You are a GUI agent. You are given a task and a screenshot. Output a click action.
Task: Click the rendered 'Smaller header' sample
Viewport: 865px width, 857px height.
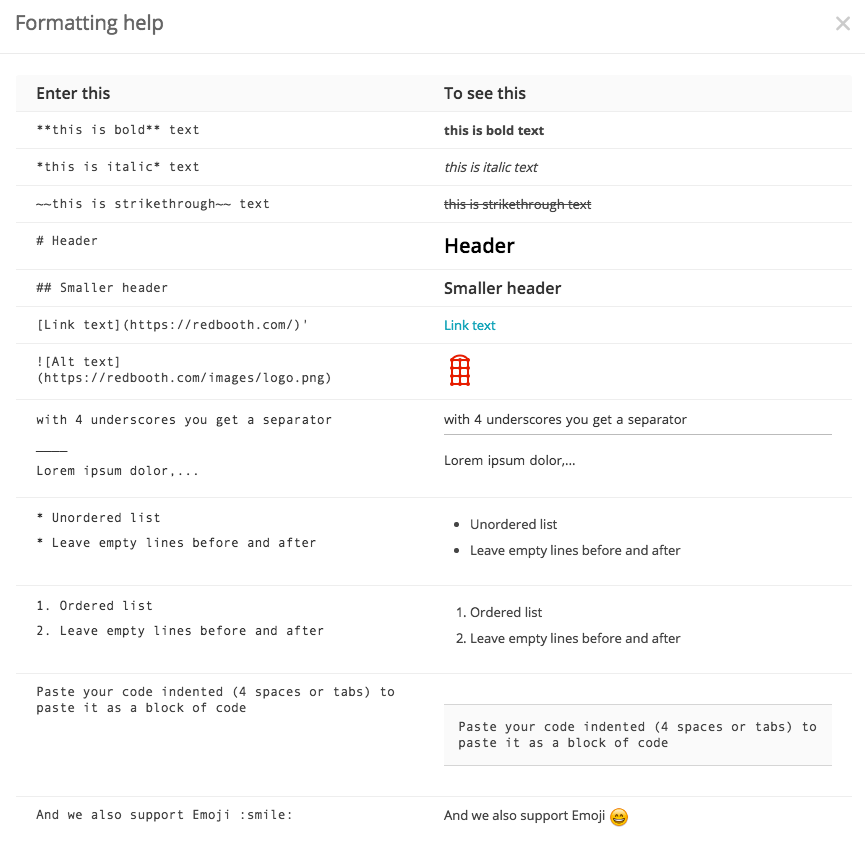coord(503,288)
